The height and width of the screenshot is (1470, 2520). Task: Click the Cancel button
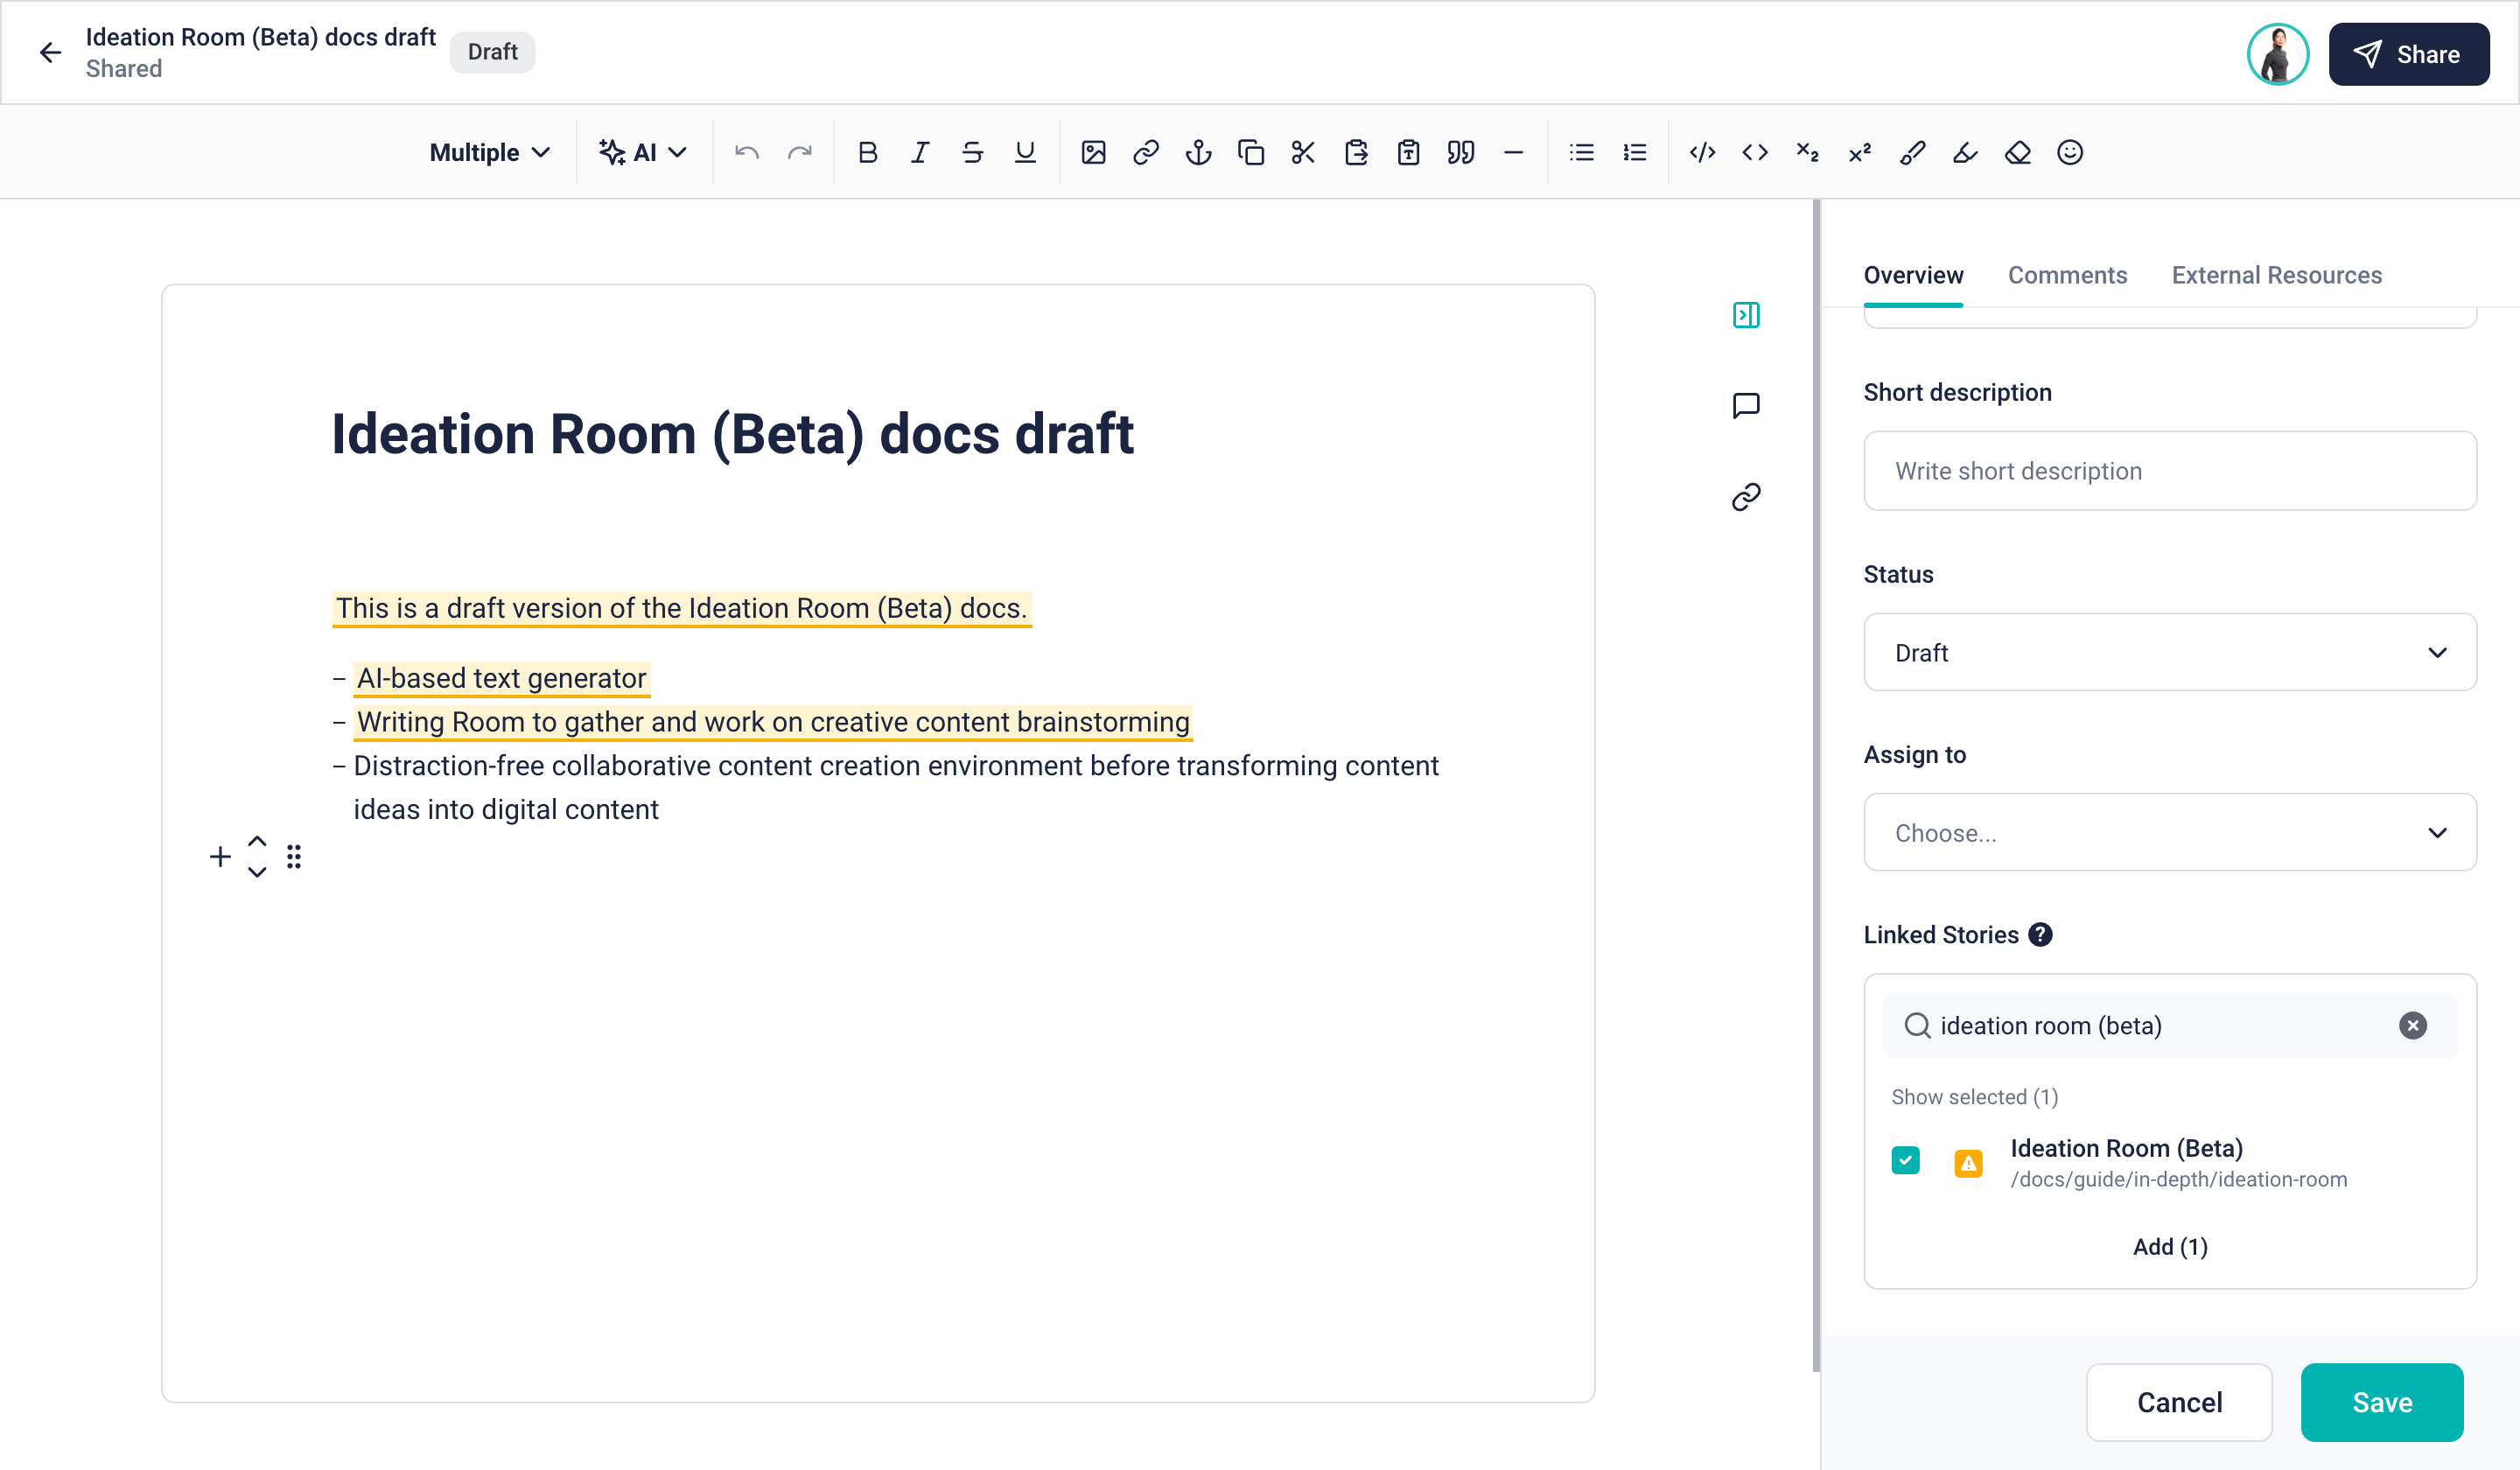click(2179, 1402)
